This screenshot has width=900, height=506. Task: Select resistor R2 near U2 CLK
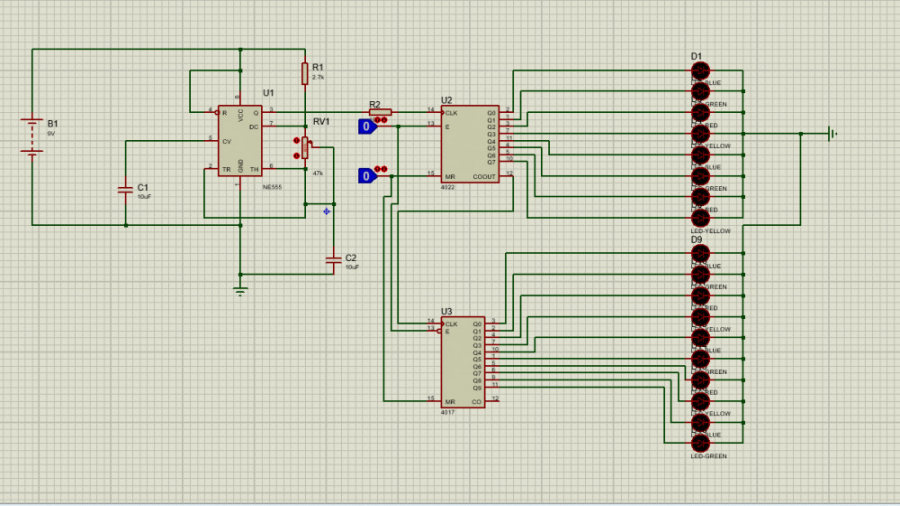point(380,112)
